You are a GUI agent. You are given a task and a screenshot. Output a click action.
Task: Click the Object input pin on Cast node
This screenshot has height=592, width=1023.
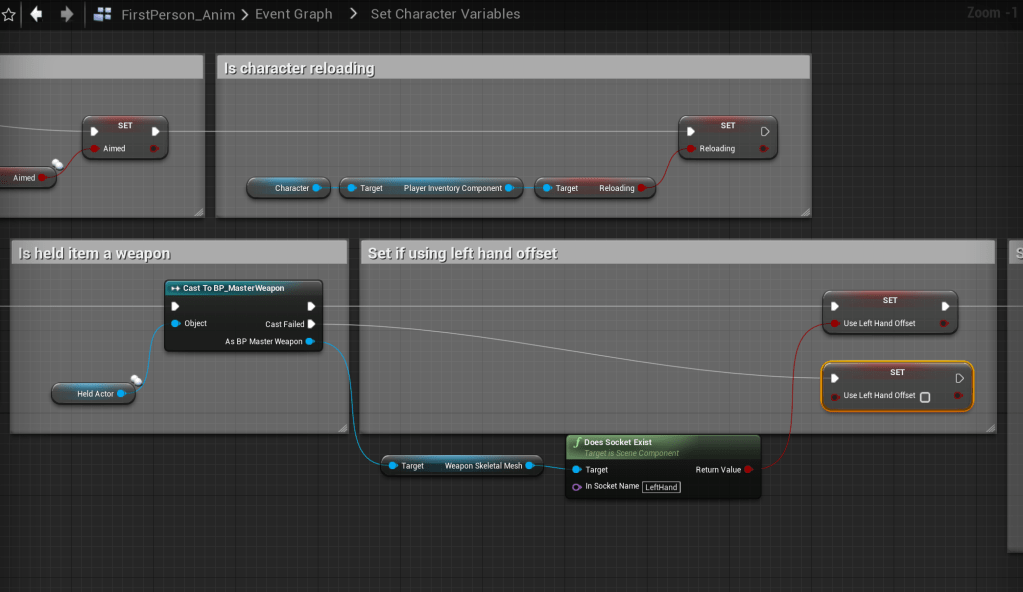(176, 324)
